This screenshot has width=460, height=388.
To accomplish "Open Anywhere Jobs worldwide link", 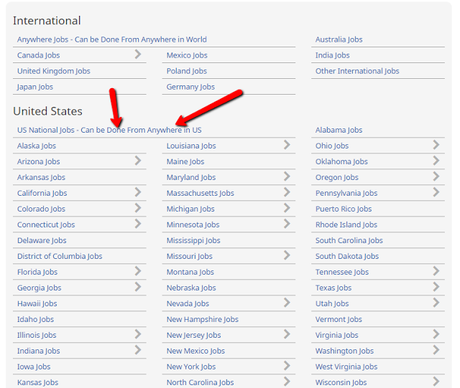I will (112, 40).
